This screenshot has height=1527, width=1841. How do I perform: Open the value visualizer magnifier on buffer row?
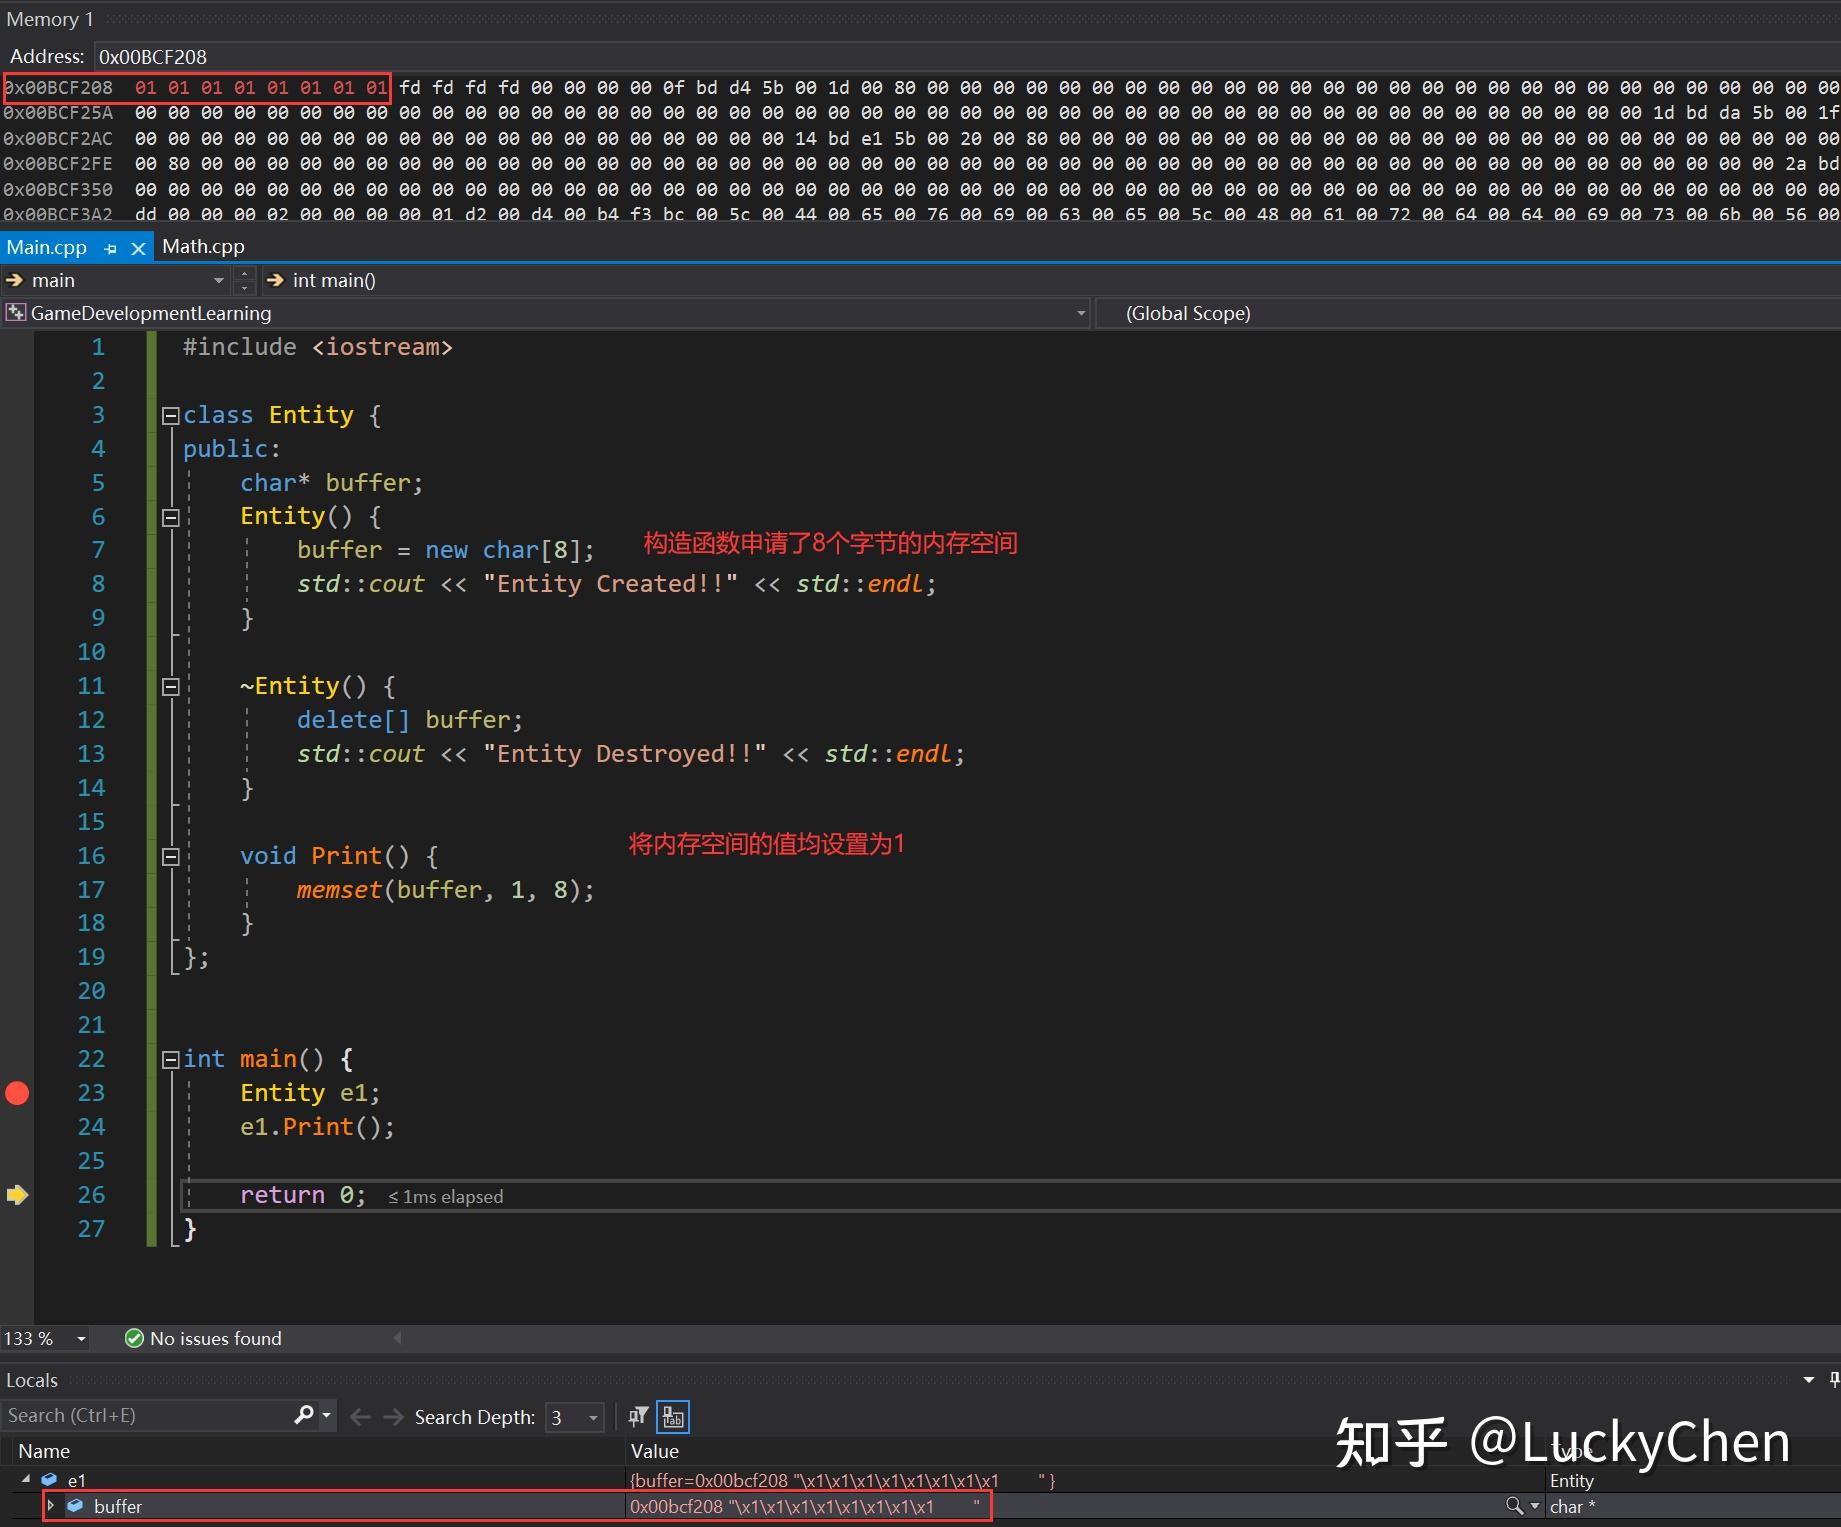[x=1515, y=1506]
